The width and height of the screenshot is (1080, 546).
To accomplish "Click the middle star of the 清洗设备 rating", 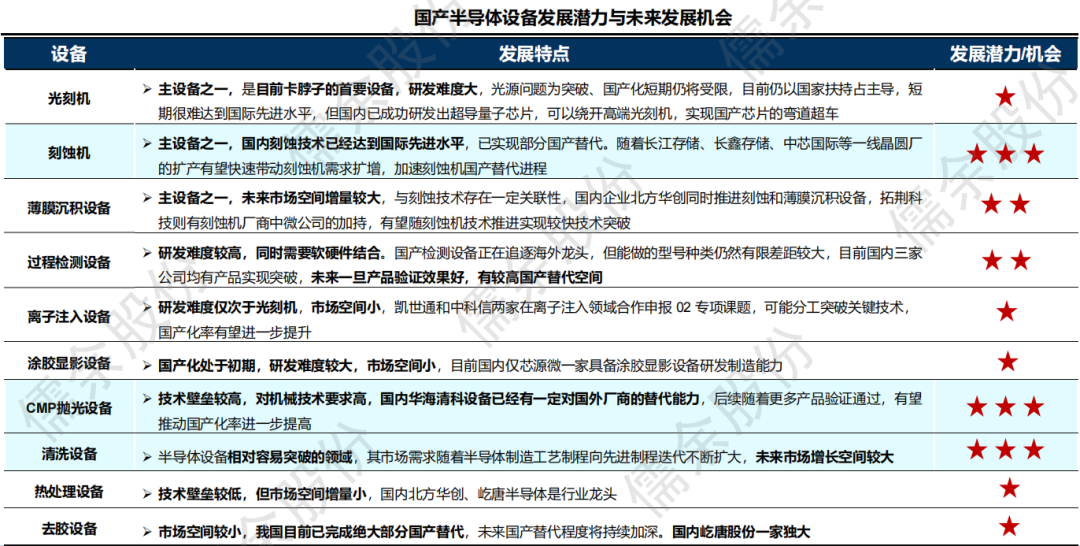I will [x=1006, y=450].
